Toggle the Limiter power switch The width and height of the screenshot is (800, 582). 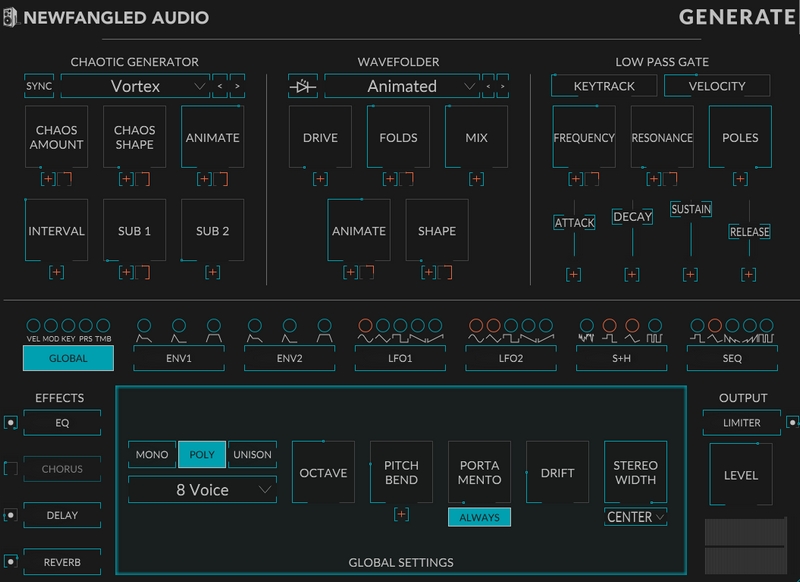(x=791, y=422)
